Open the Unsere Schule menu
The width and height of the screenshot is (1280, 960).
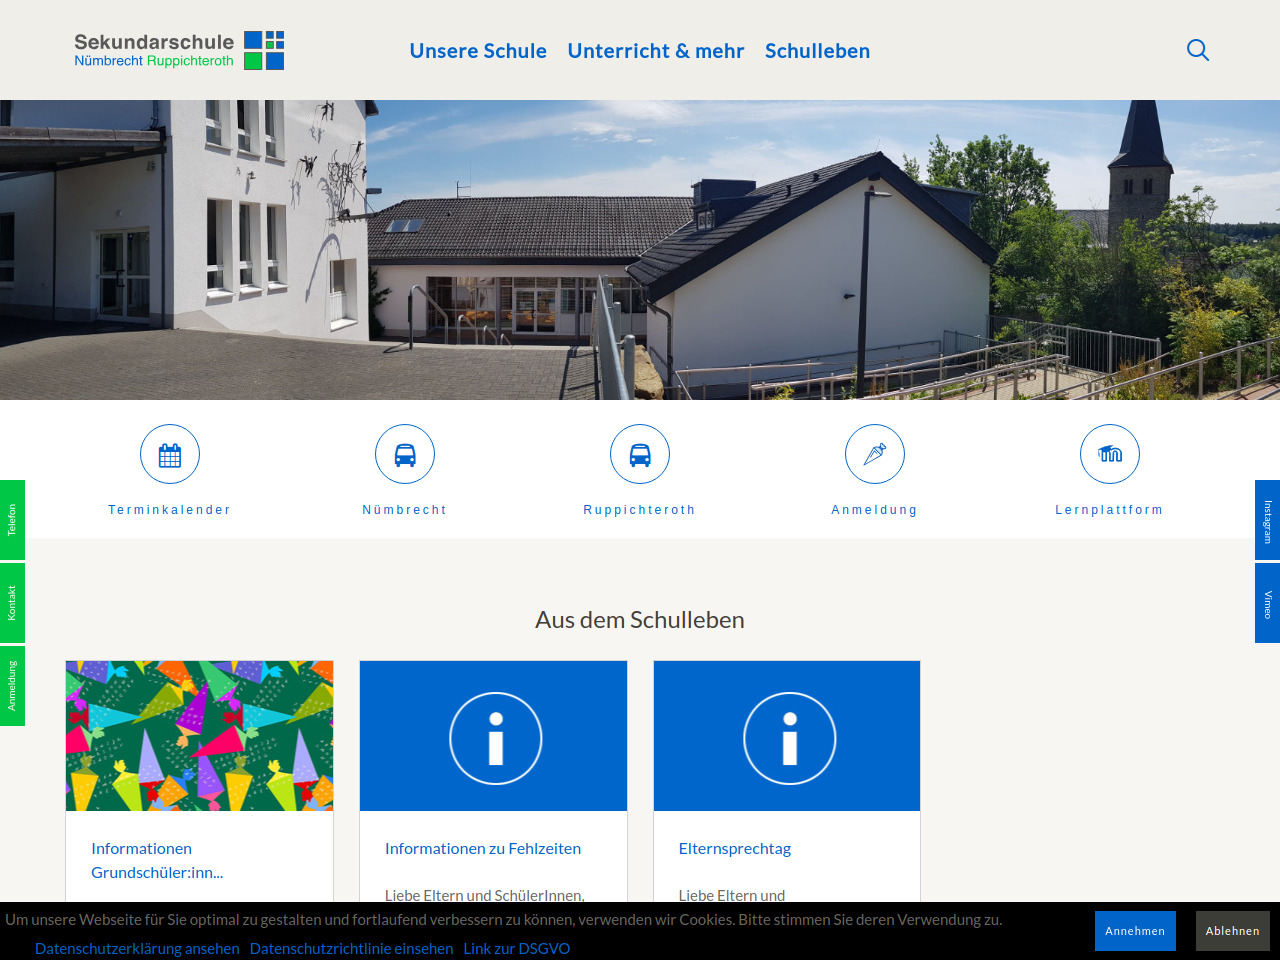click(478, 51)
